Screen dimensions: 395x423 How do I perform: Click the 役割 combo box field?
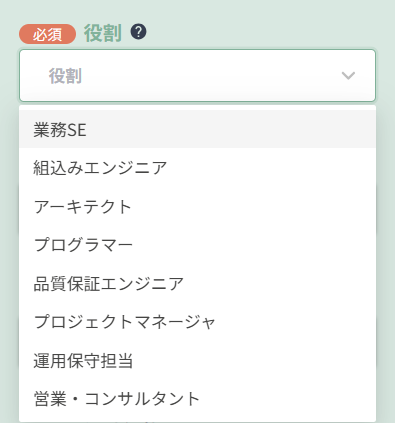point(197,76)
